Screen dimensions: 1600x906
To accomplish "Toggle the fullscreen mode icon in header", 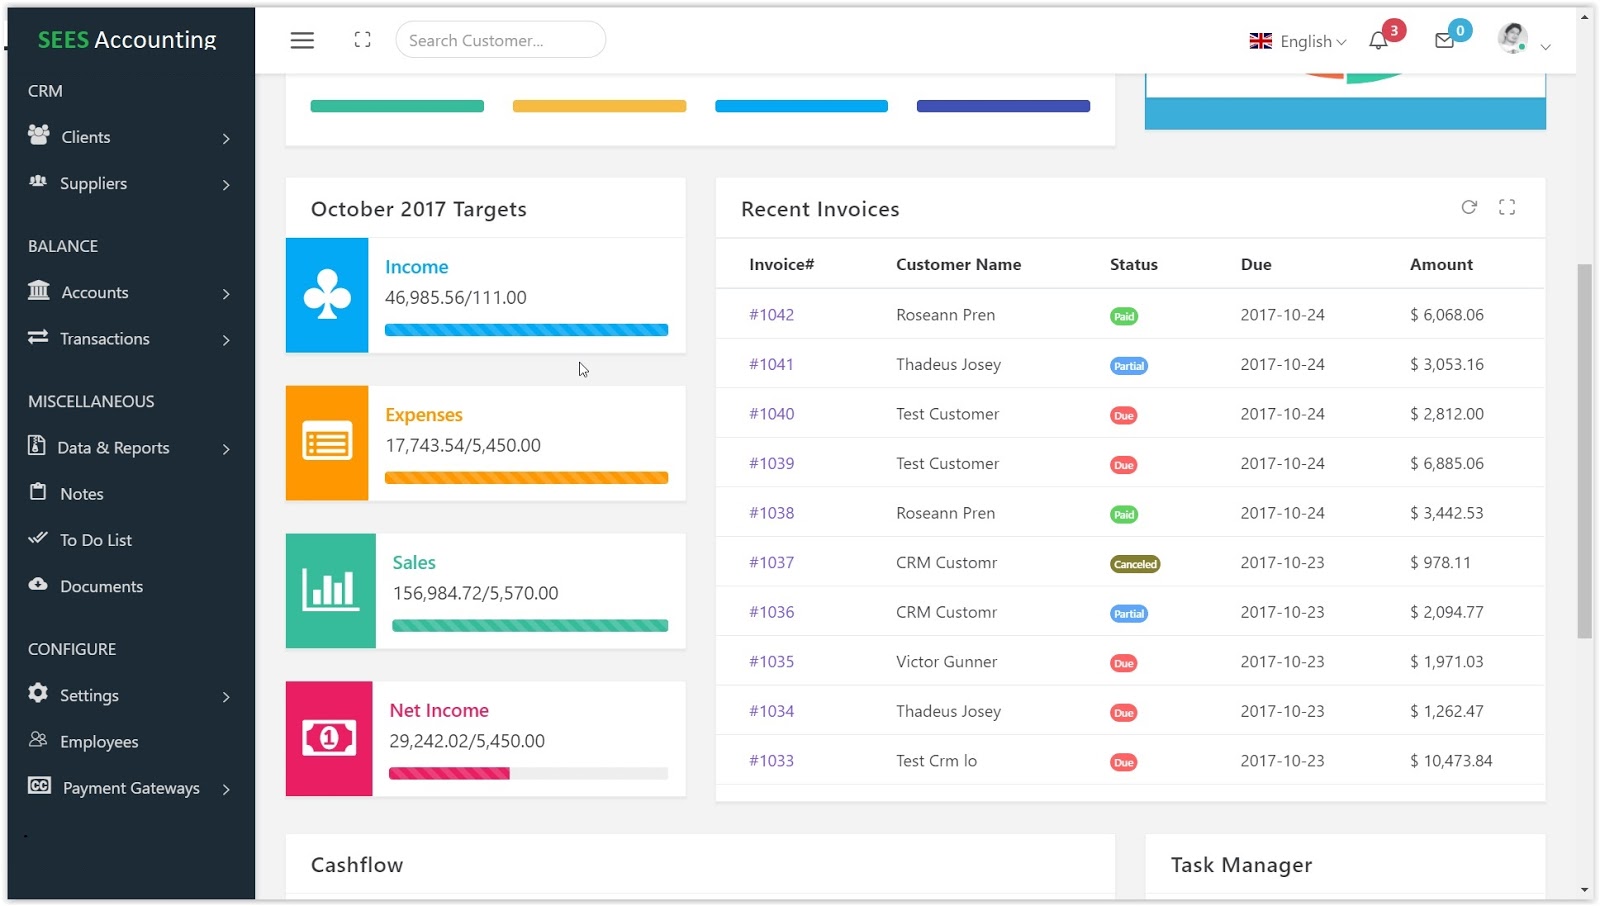I will (x=362, y=38).
